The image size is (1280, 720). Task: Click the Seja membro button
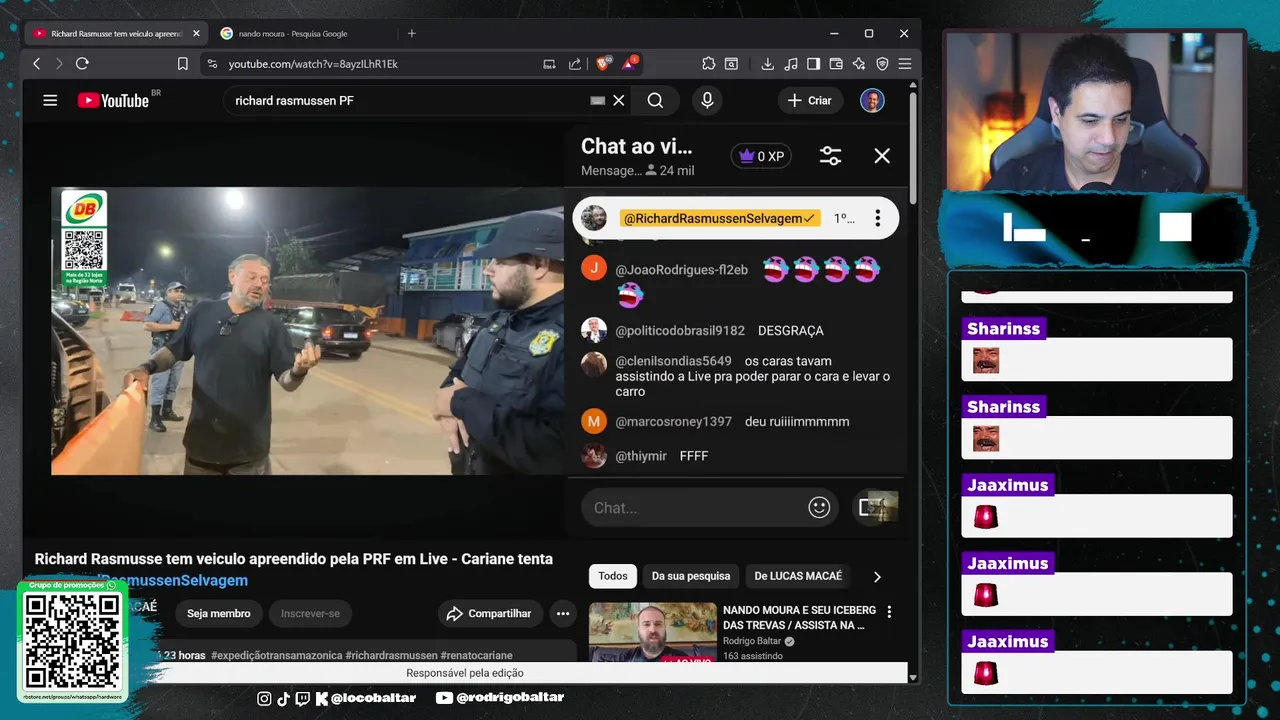219,613
